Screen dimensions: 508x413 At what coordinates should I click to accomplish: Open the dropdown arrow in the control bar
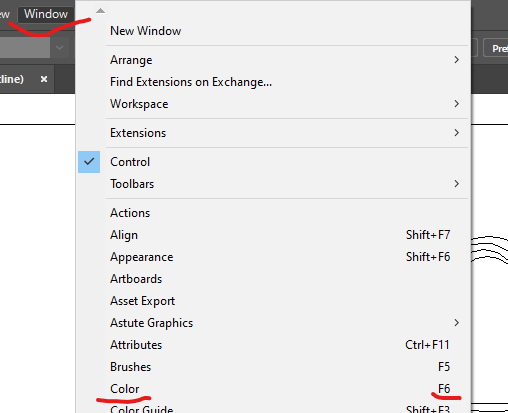pos(60,48)
